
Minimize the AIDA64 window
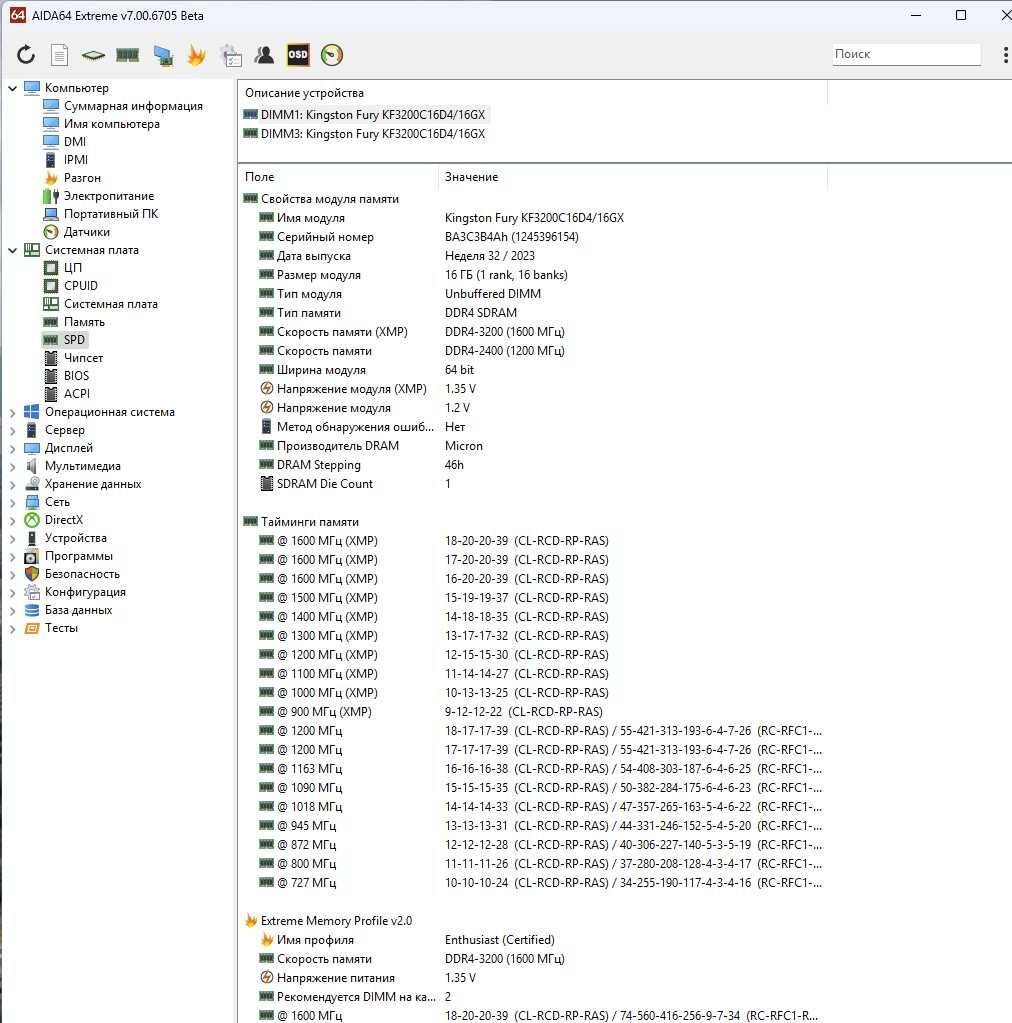[x=916, y=15]
